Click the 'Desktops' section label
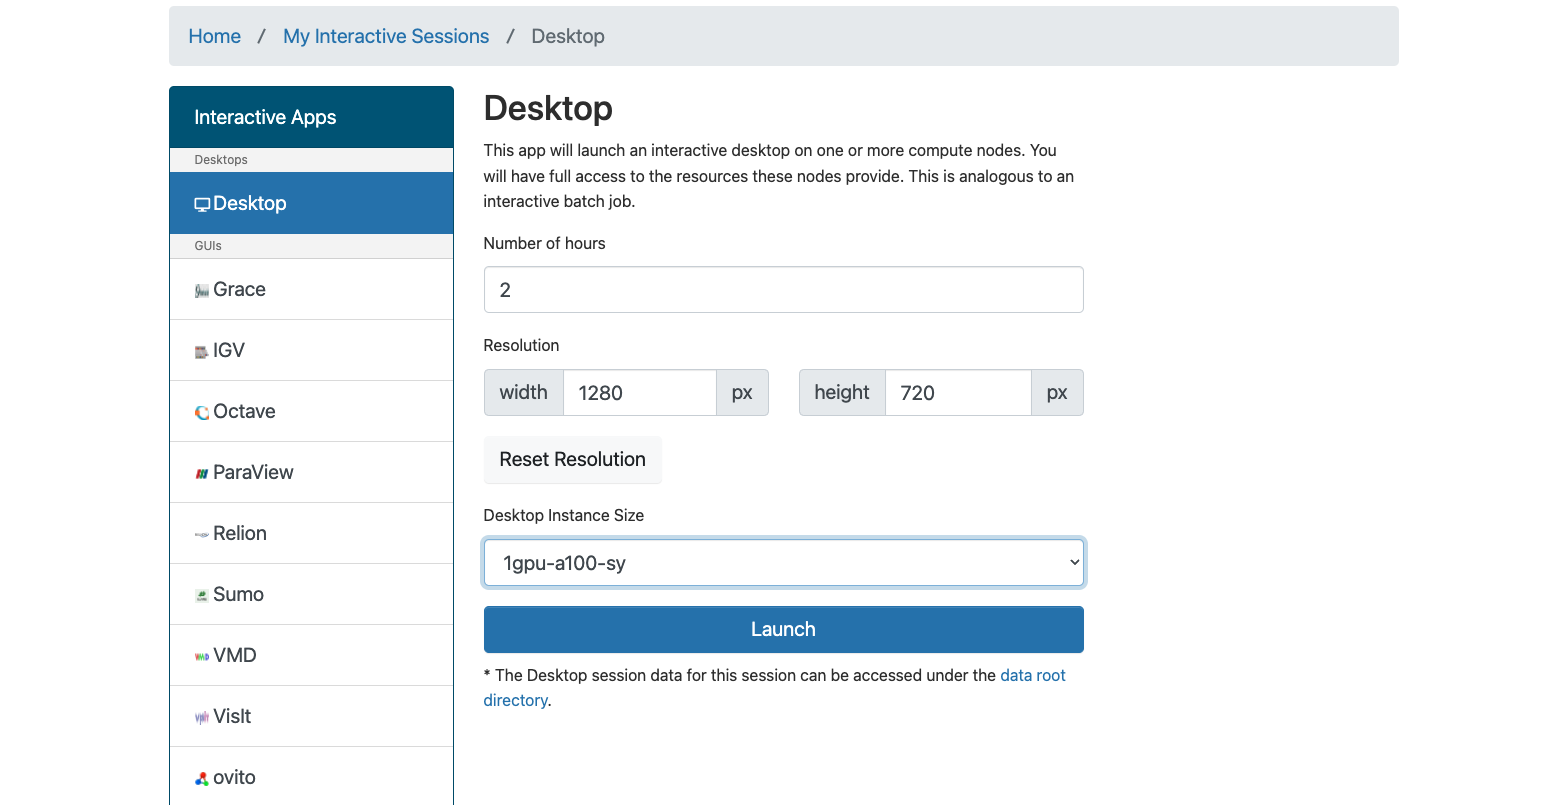 221,160
